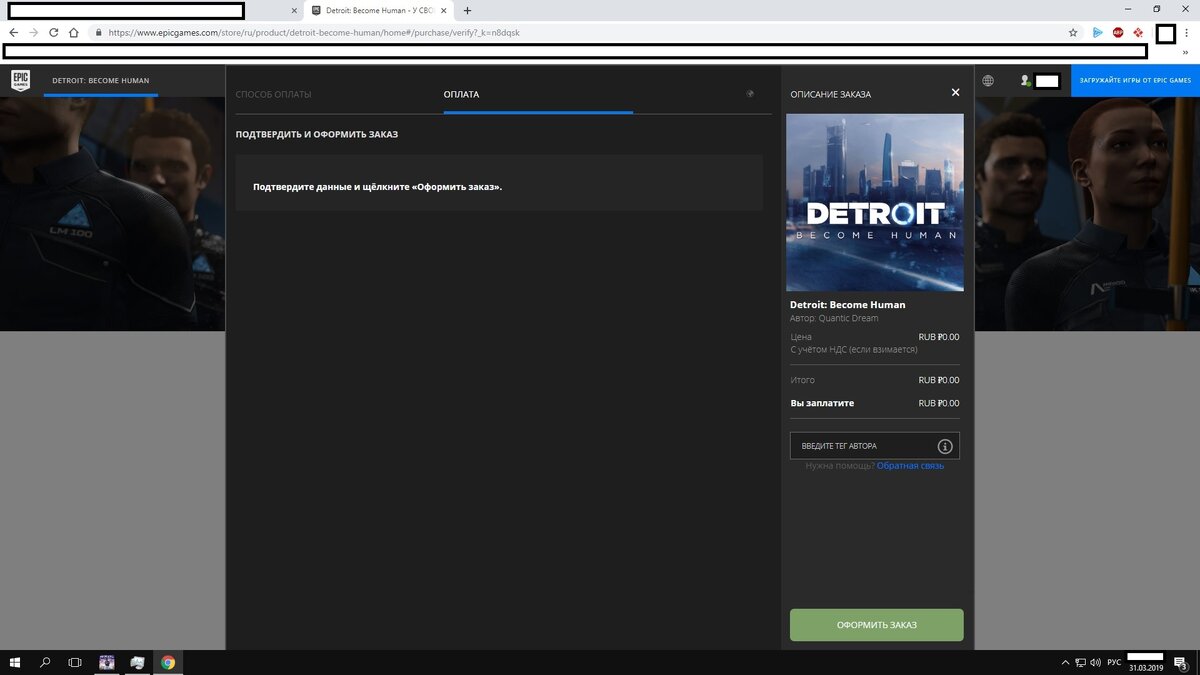The height and width of the screenshot is (675, 1200).
Task: Focus the ВВЕДИТЕ ТЕГ АВТОРА input field
Action: (875, 446)
